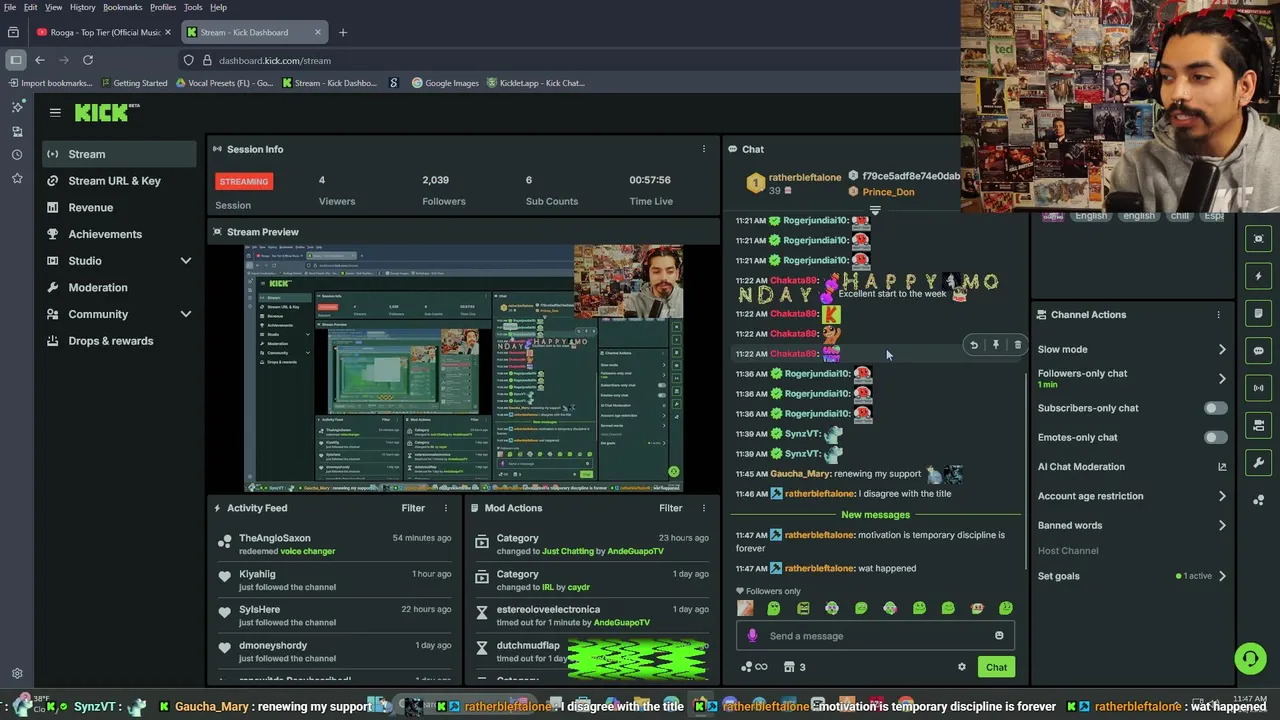Filter the Mod Actions list
This screenshot has height=720, width=1280.
point(670,508)
